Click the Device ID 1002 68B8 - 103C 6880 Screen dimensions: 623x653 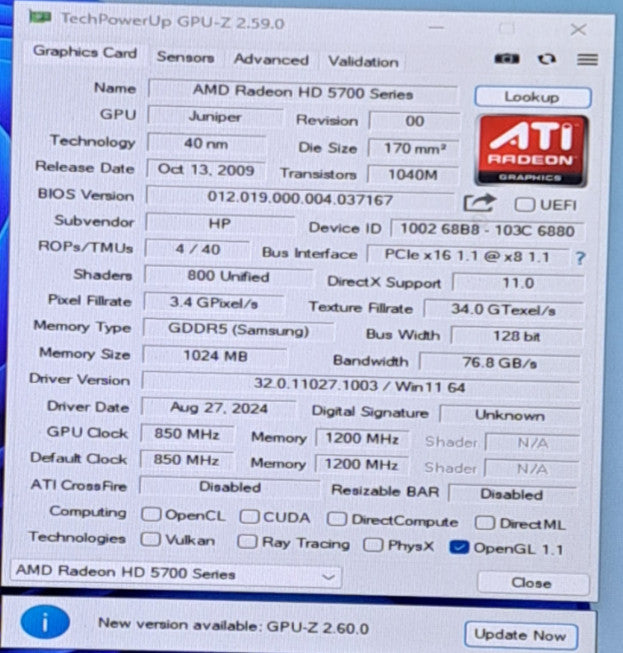coord(487,230)
